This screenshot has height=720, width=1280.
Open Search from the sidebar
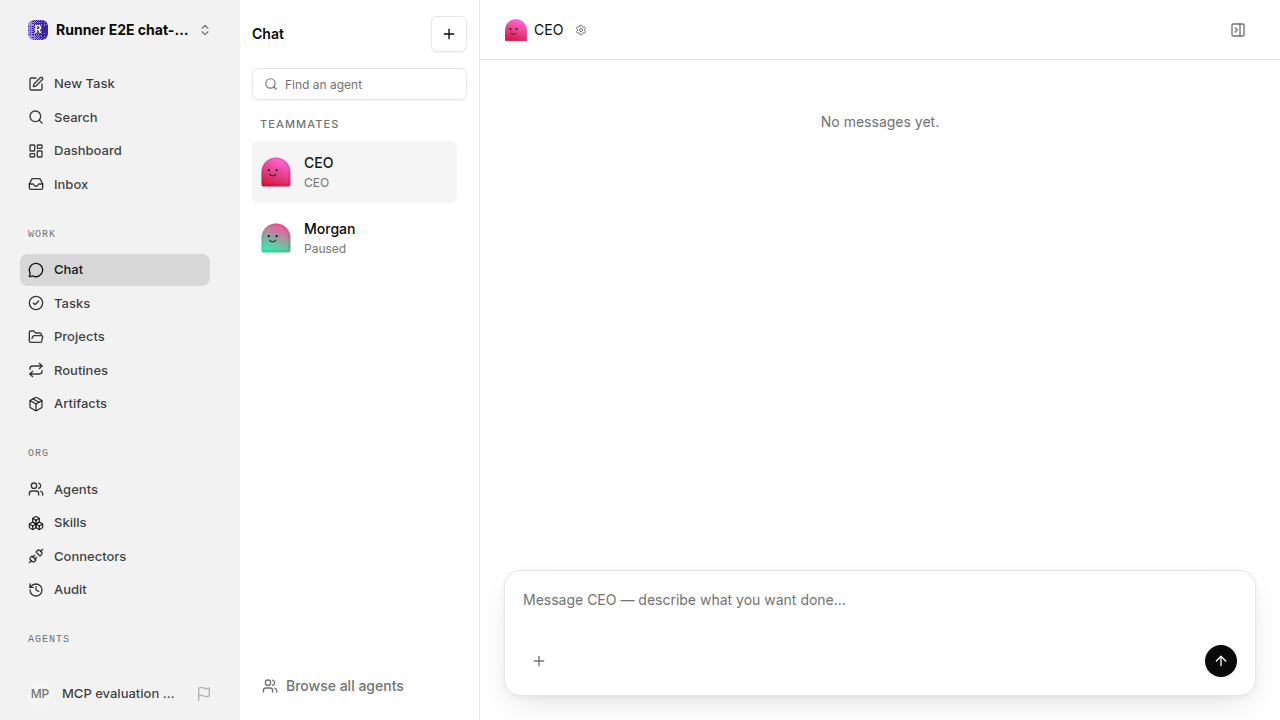click(115, 118)
